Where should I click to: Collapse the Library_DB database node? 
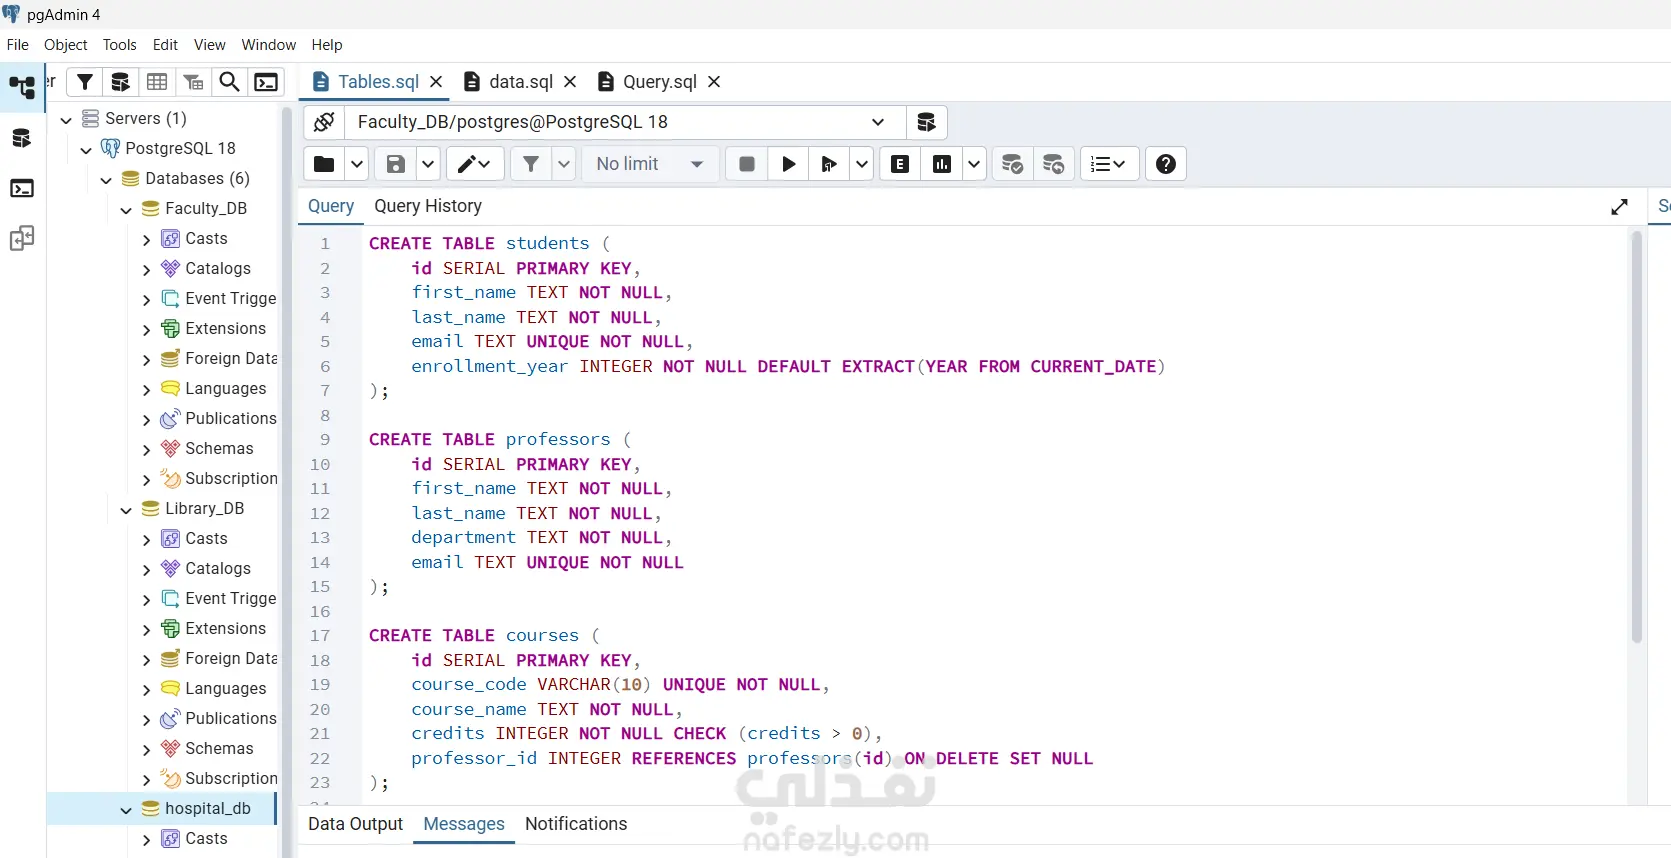pos(126,509)
